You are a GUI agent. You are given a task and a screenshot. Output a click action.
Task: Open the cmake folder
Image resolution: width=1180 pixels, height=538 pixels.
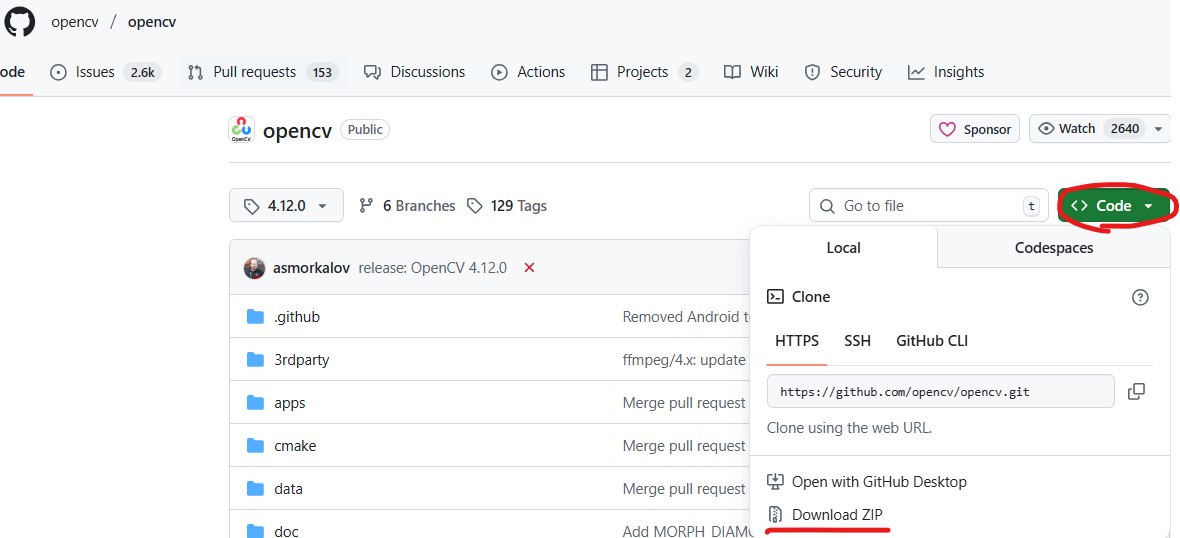pos(295,445)
